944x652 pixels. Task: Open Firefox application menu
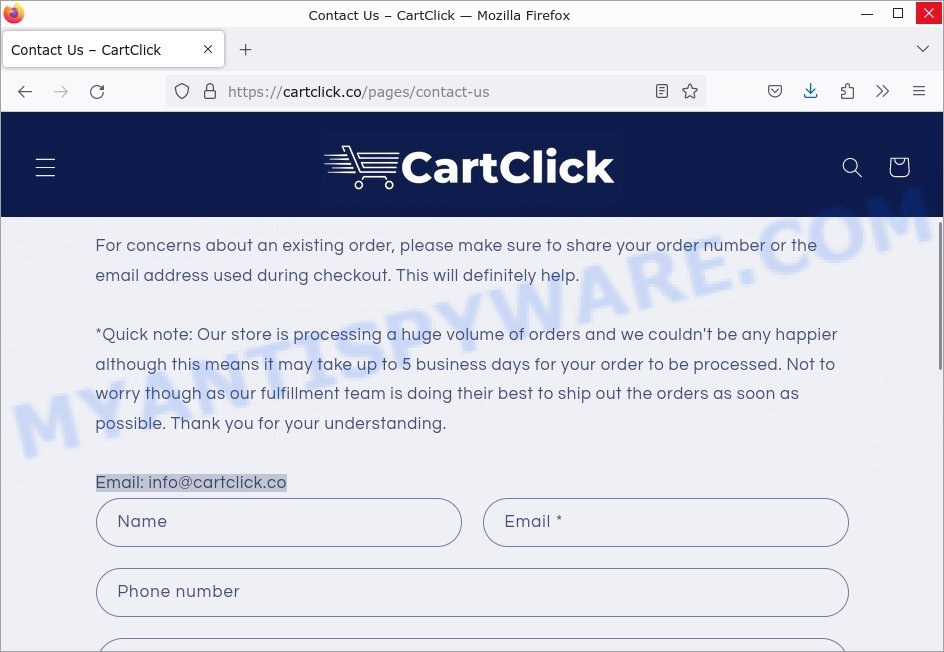pos(919,92)
